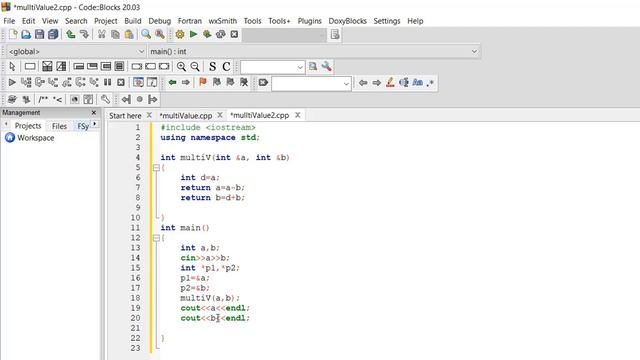The image size is (640, 360).
Task: Open the Plugins menu
Action: (x=309, y=21)
